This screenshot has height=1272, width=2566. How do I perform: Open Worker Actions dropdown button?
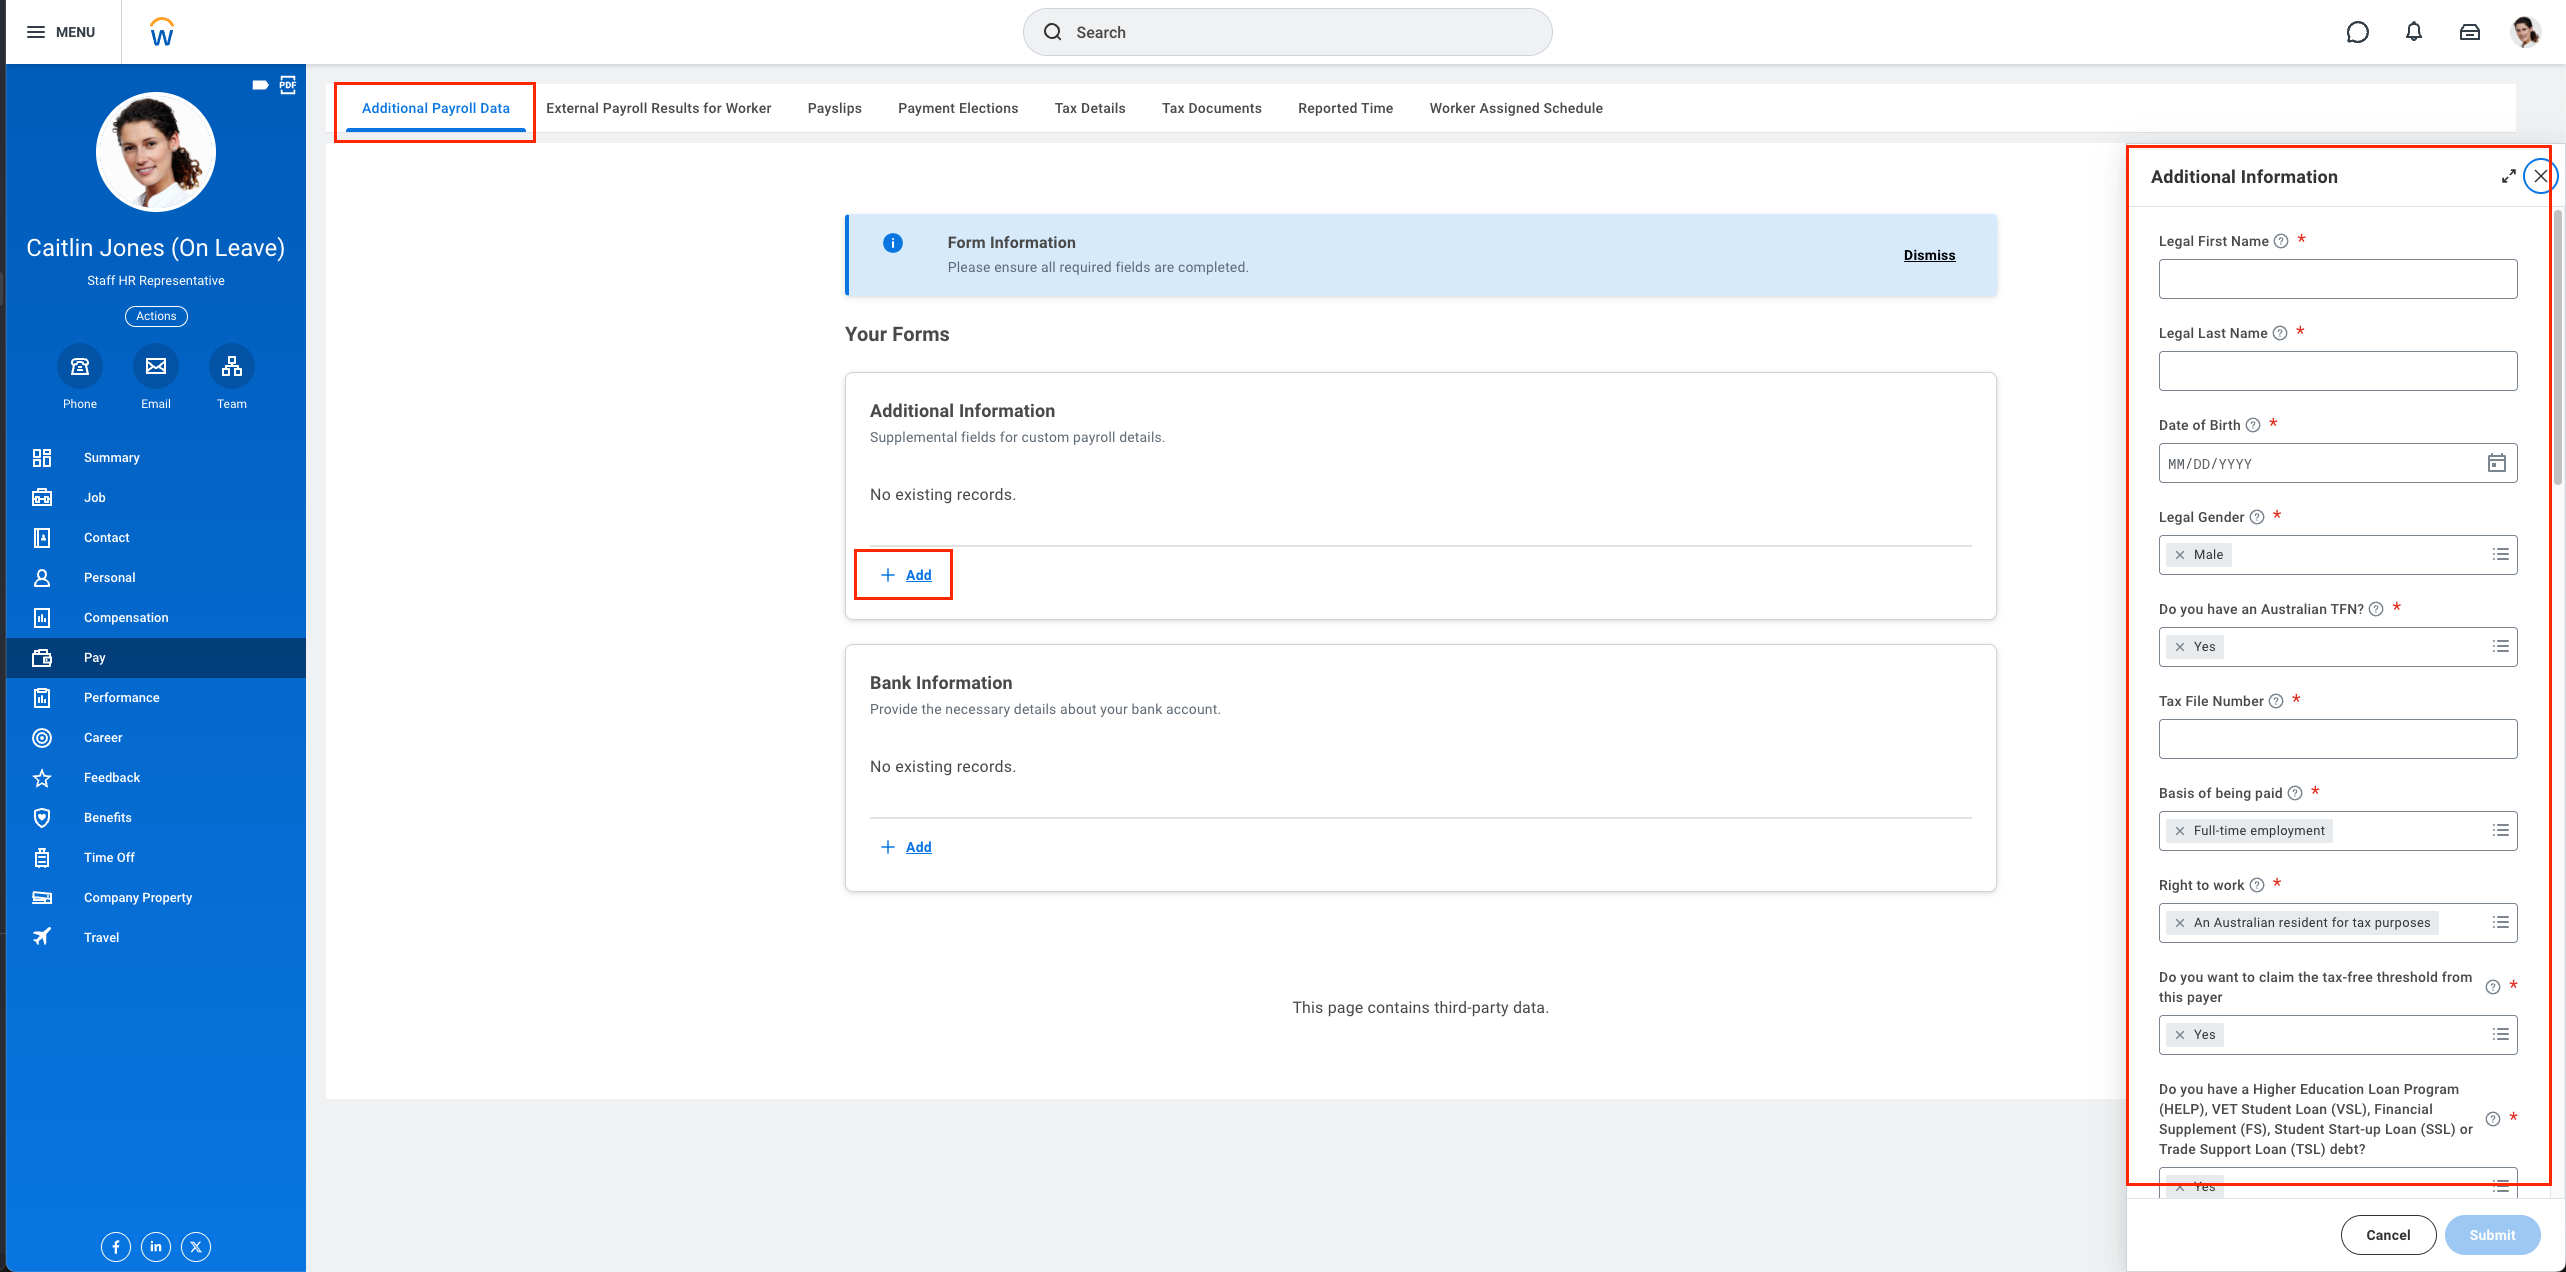(156, 316)
